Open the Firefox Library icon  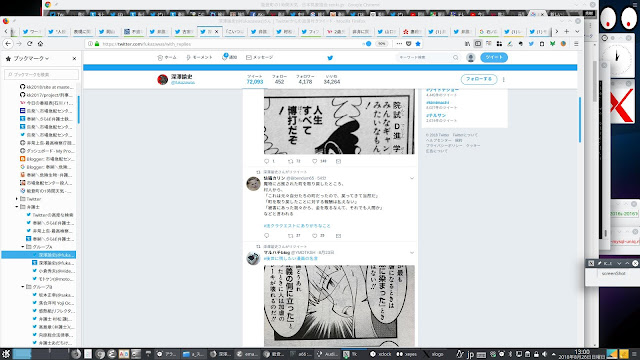(x=467, y=44)
